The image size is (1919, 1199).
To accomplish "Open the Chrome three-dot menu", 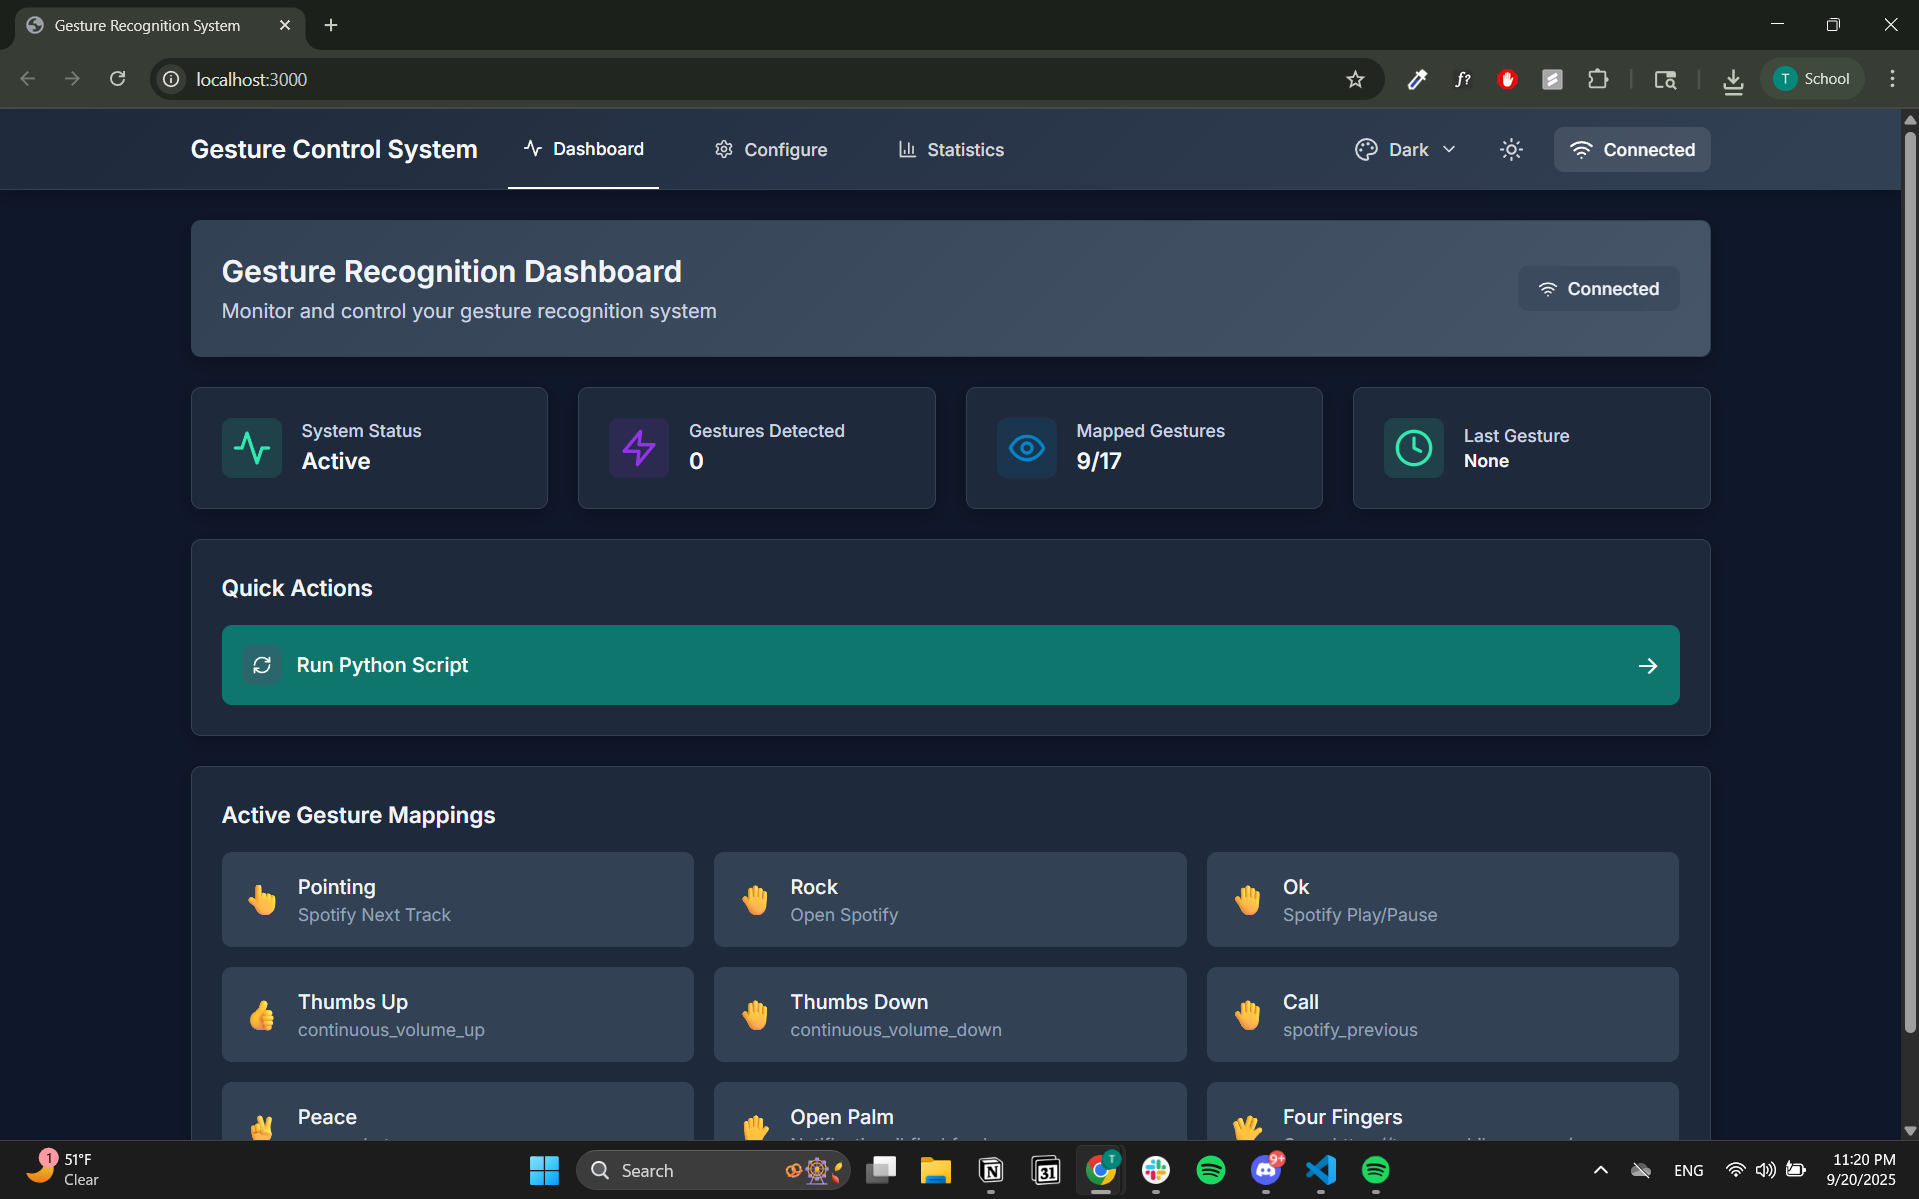I will coord(1892,79).
